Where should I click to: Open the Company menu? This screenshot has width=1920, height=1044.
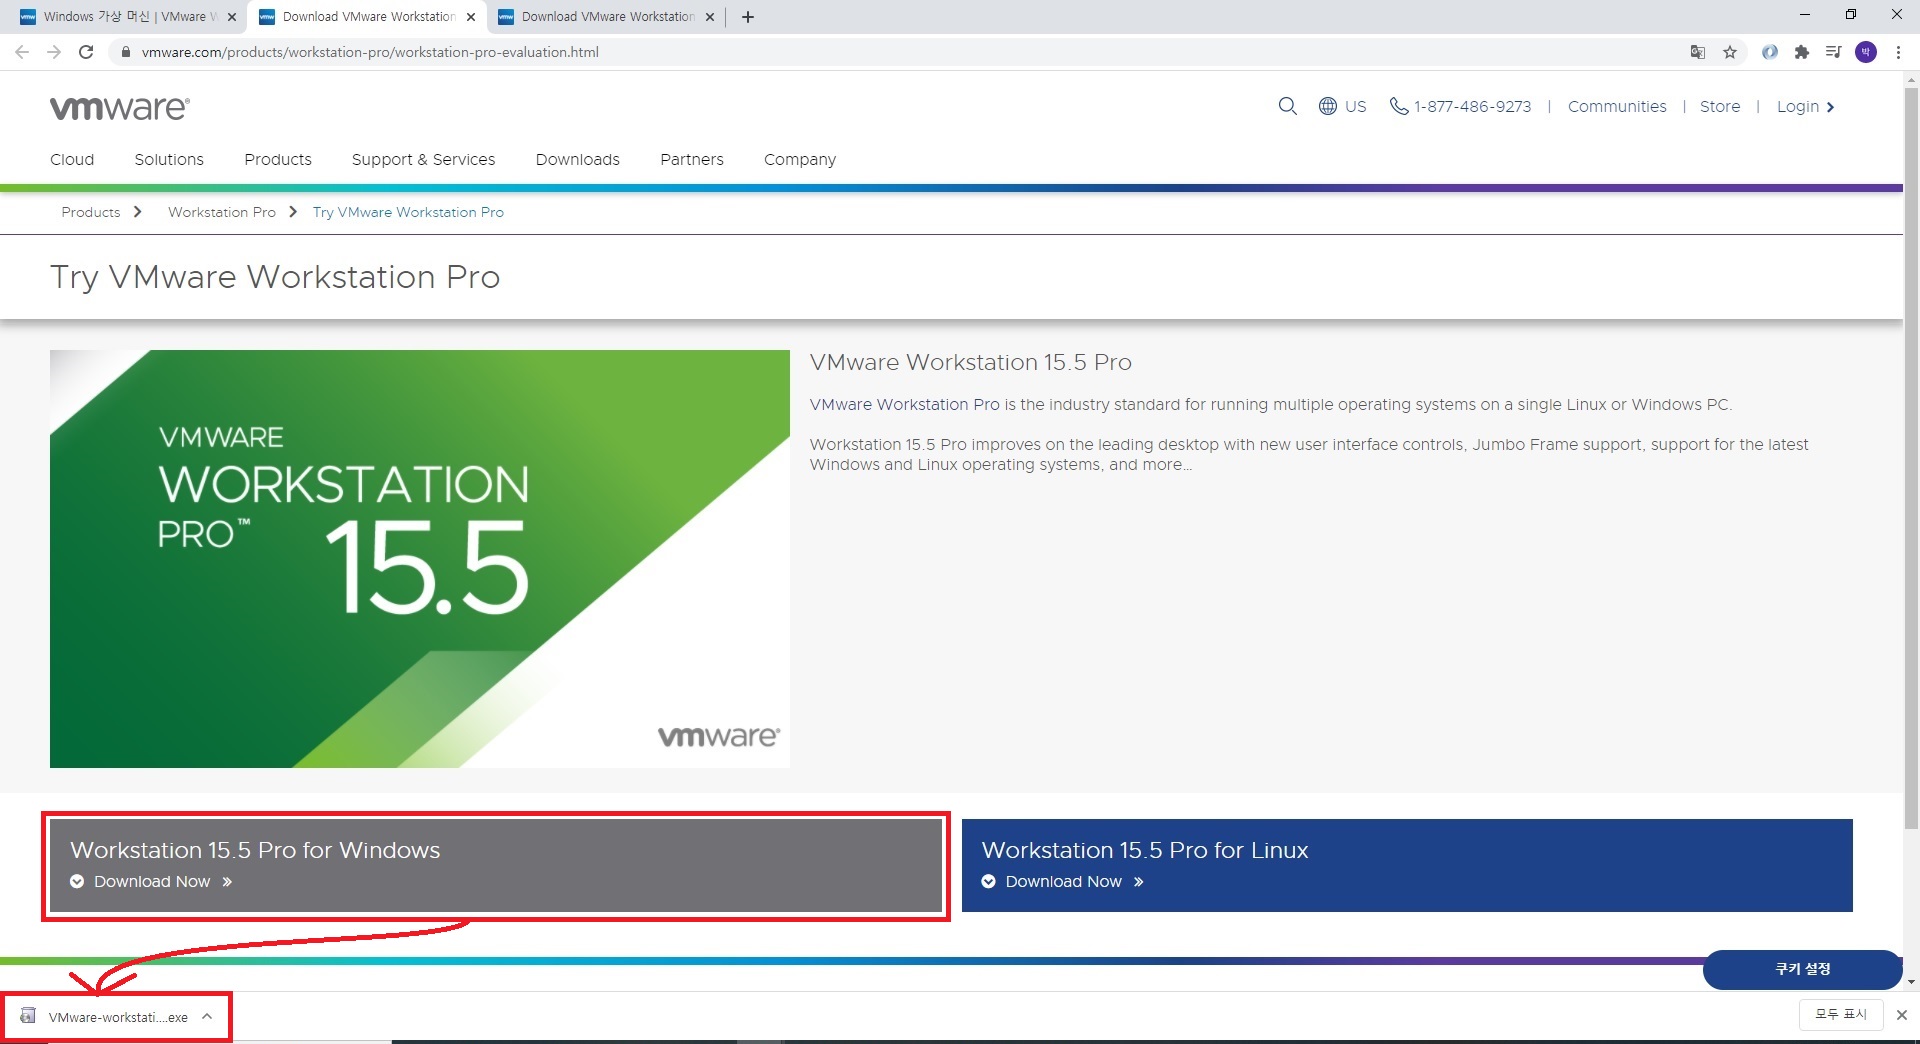click(800, 160)
